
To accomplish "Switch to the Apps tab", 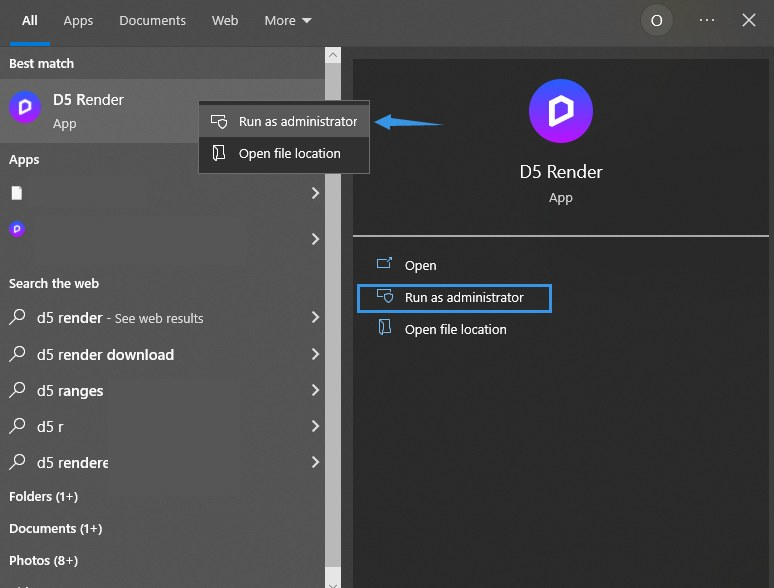I will click(78, 21).
